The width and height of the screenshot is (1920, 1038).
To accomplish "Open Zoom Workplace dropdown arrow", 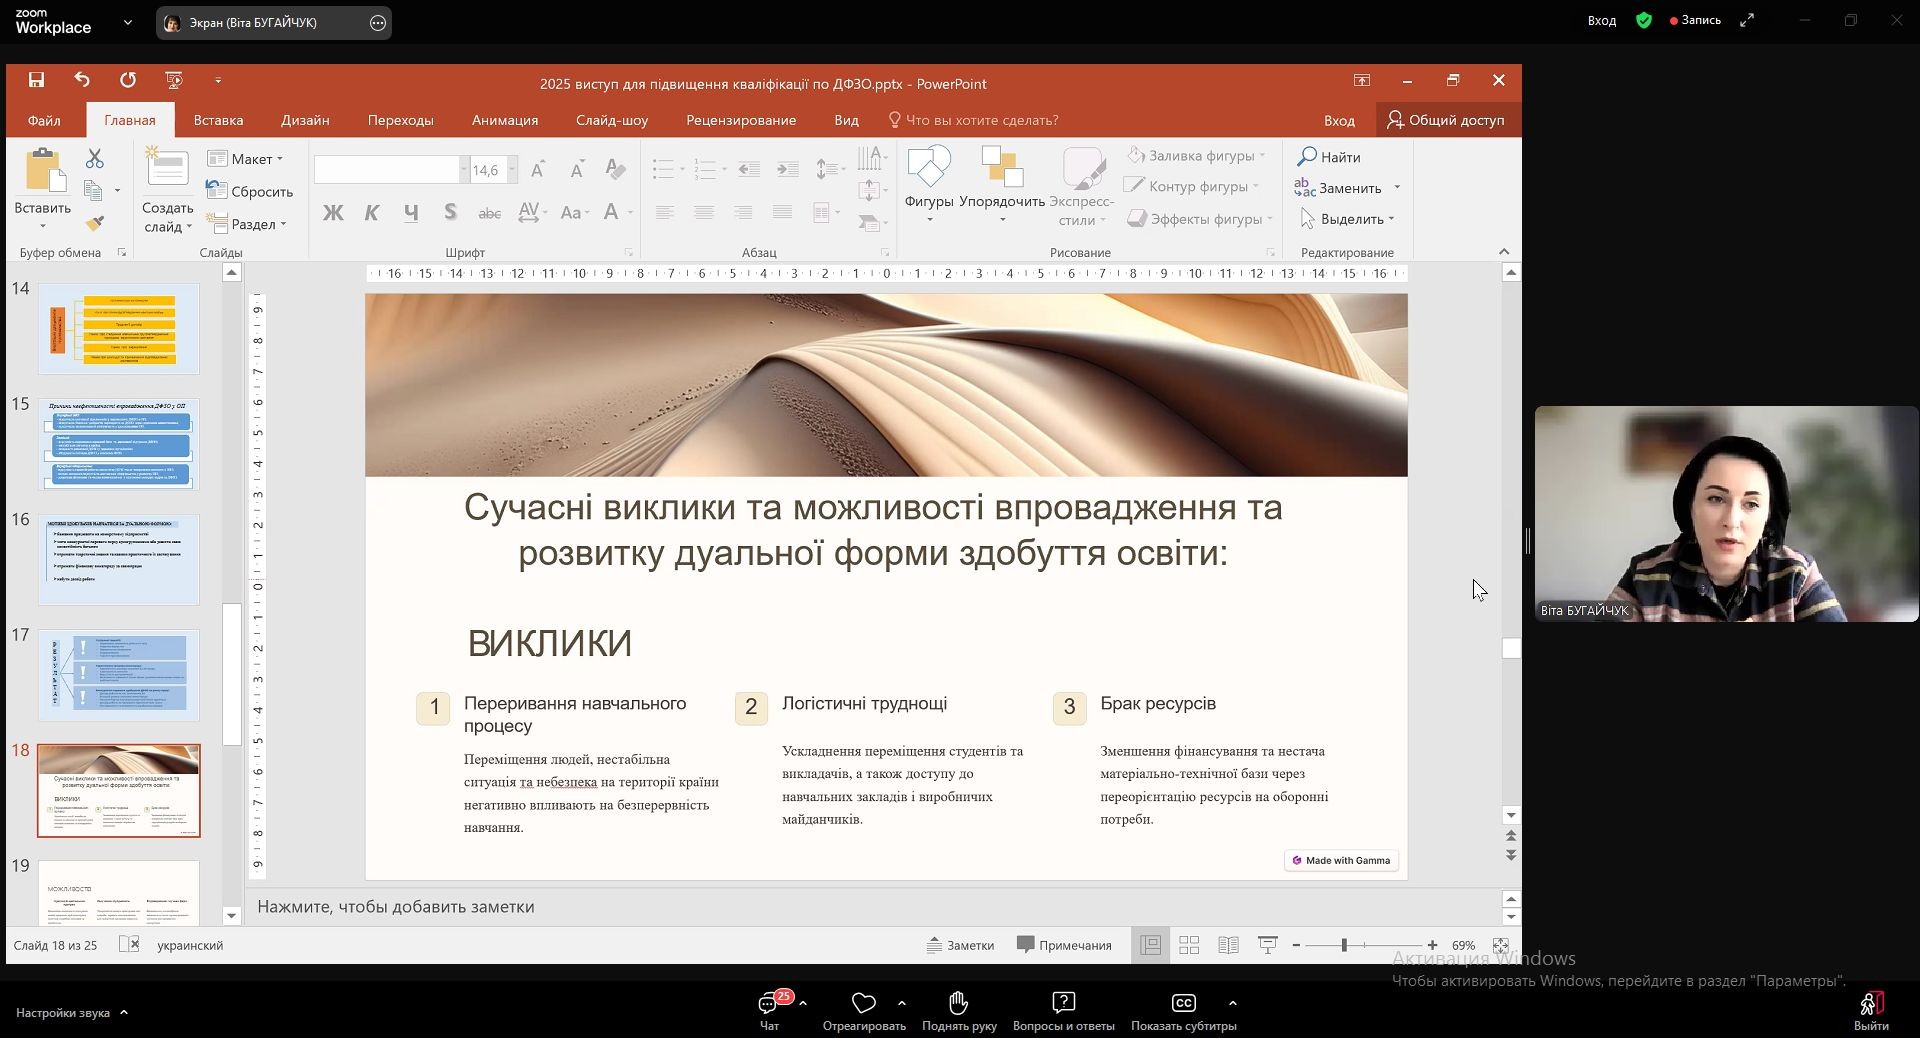I will click(x=127, y=22).
